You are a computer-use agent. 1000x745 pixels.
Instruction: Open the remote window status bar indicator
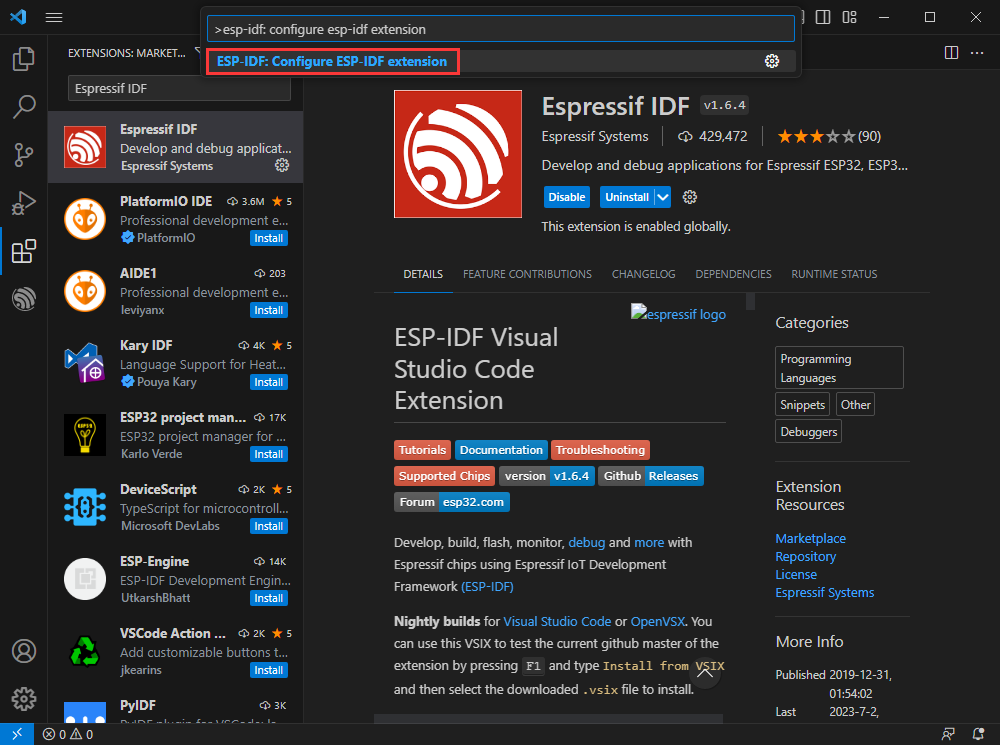click(x=17, y=734)
